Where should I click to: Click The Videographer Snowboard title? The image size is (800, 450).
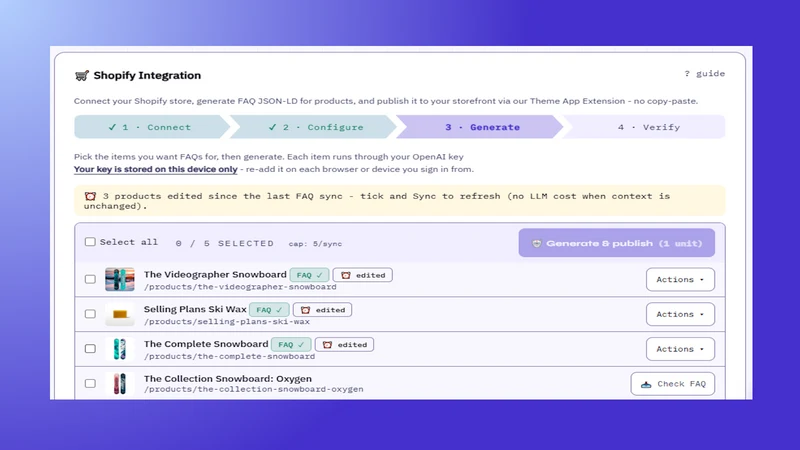click(x=215, y=274)
